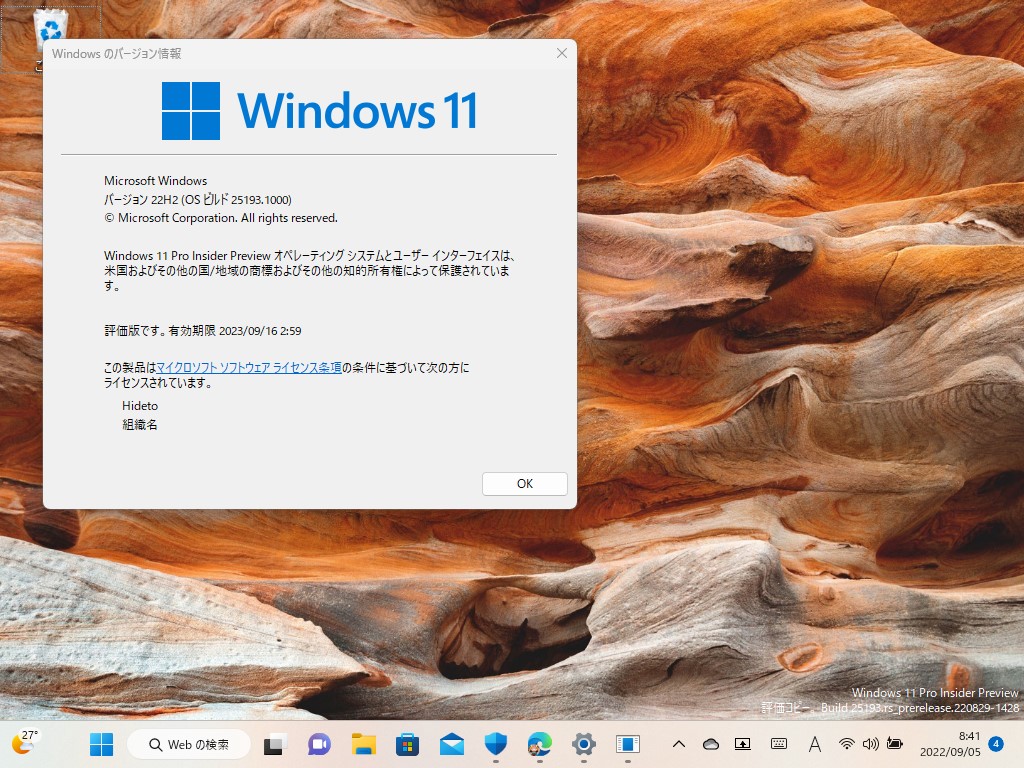
Task: Open Task View
Action: pos(272,744)
